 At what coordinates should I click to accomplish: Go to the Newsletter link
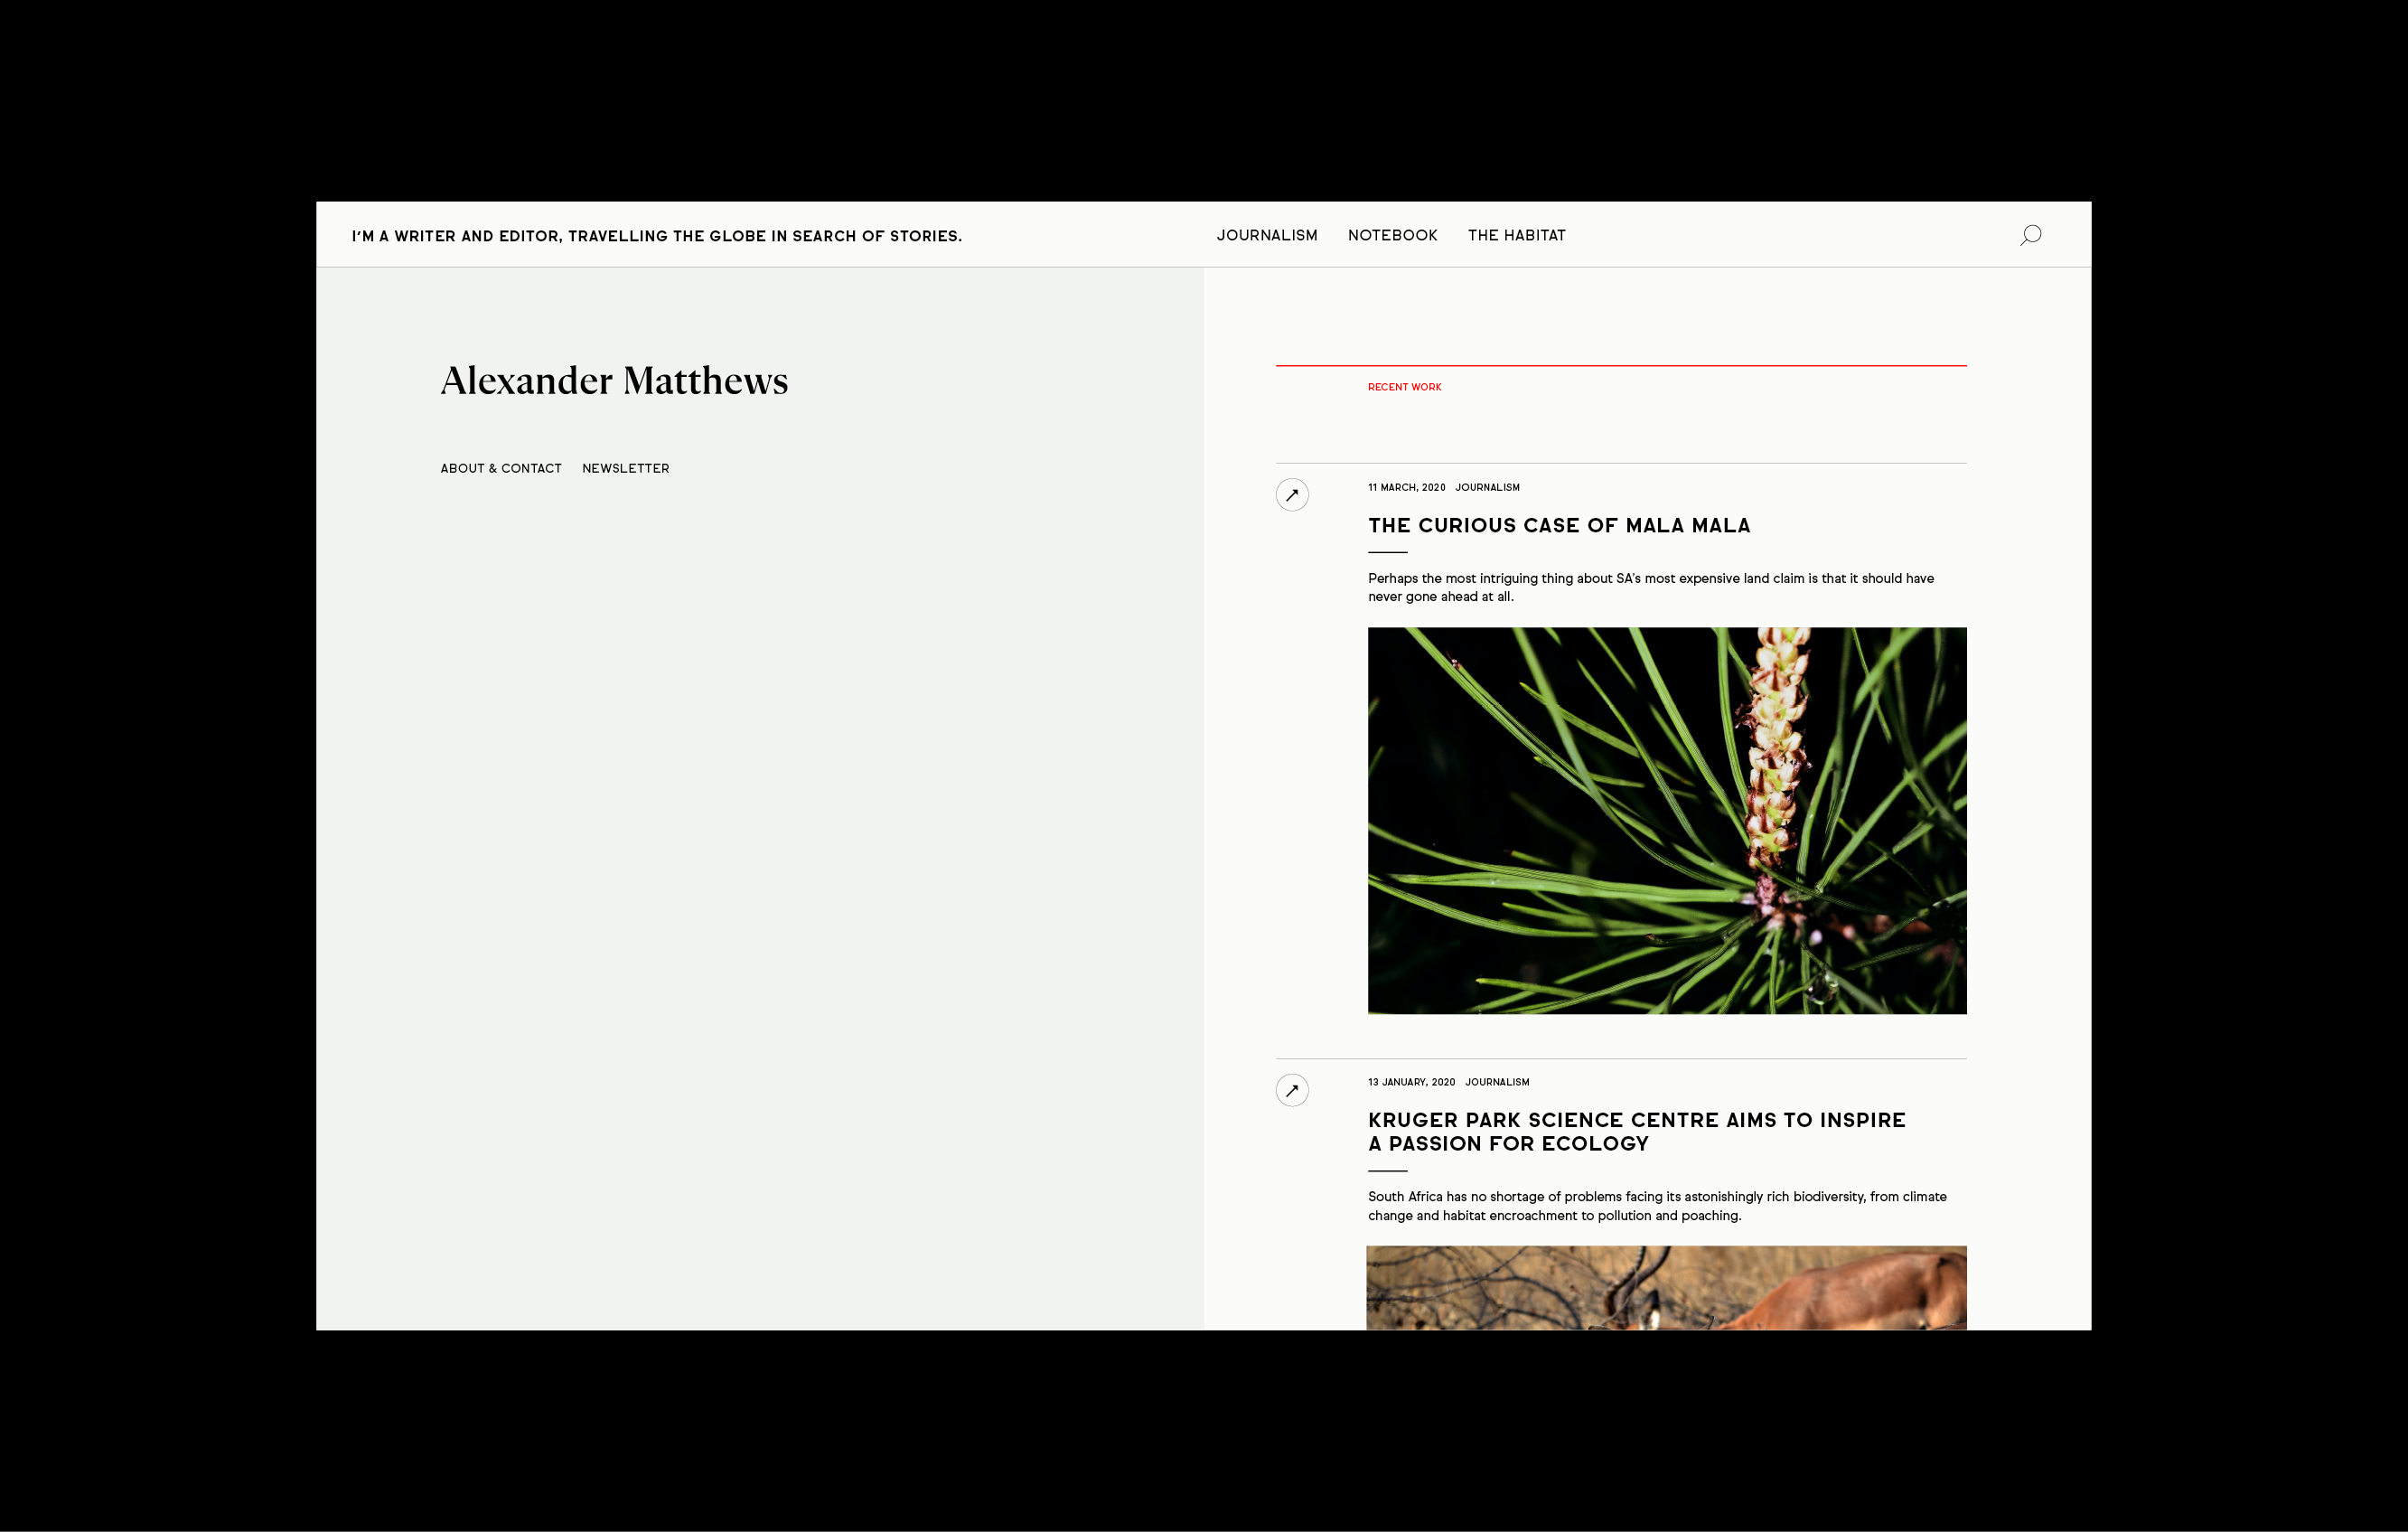pyautogui.click(x=625, y=468)
